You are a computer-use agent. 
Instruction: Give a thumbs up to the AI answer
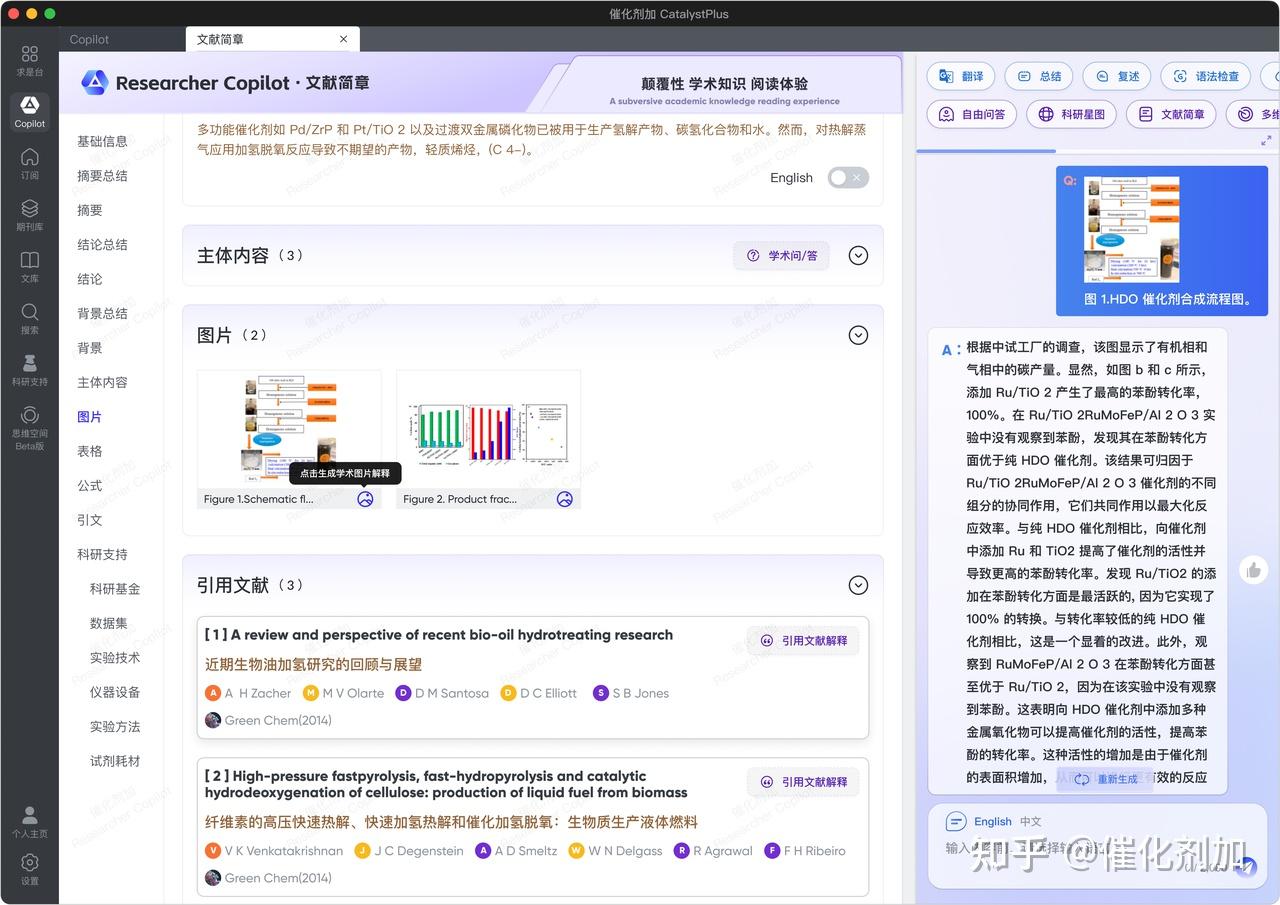click(1253, 569)
